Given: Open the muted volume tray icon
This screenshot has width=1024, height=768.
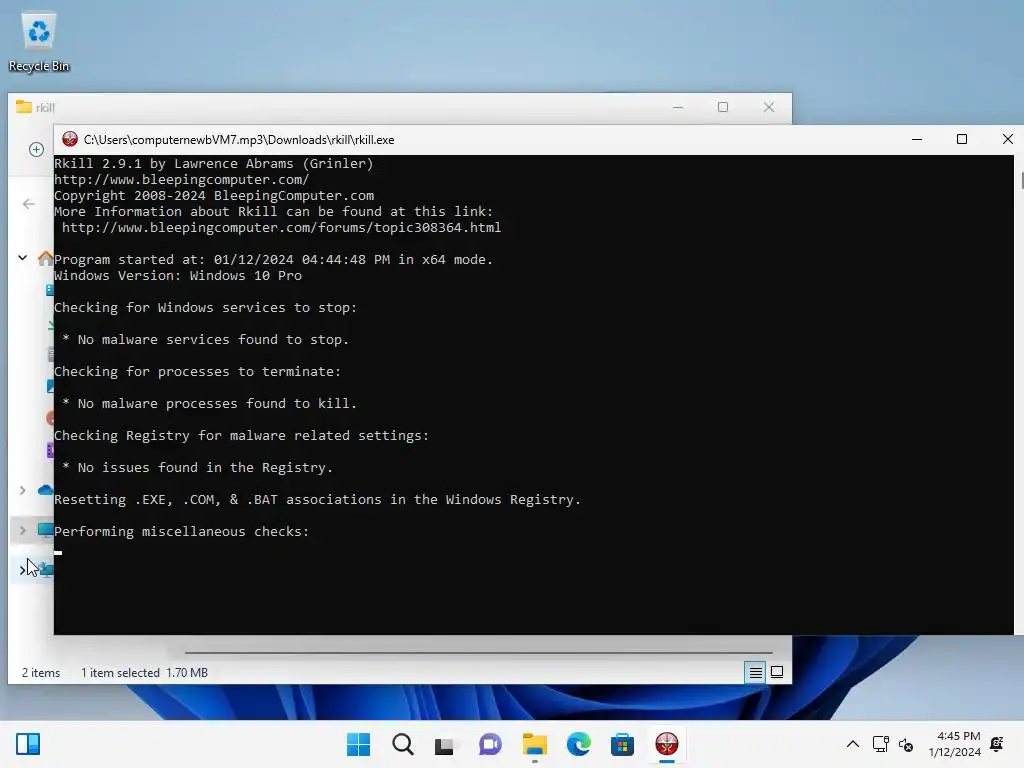Looking at the screenshot, I should (906, 744).
